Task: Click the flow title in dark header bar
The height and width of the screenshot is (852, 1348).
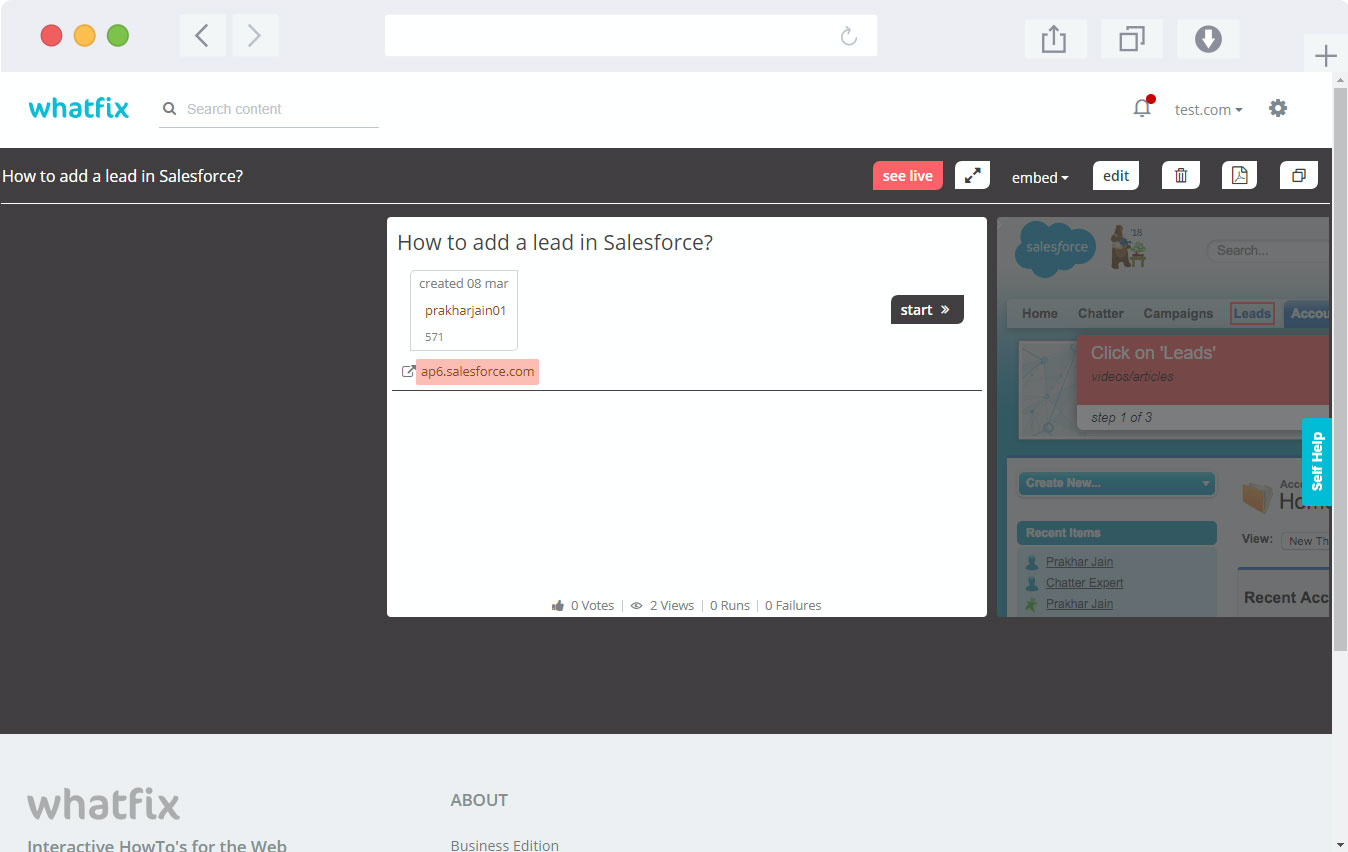Action: (x=123, y=176)
